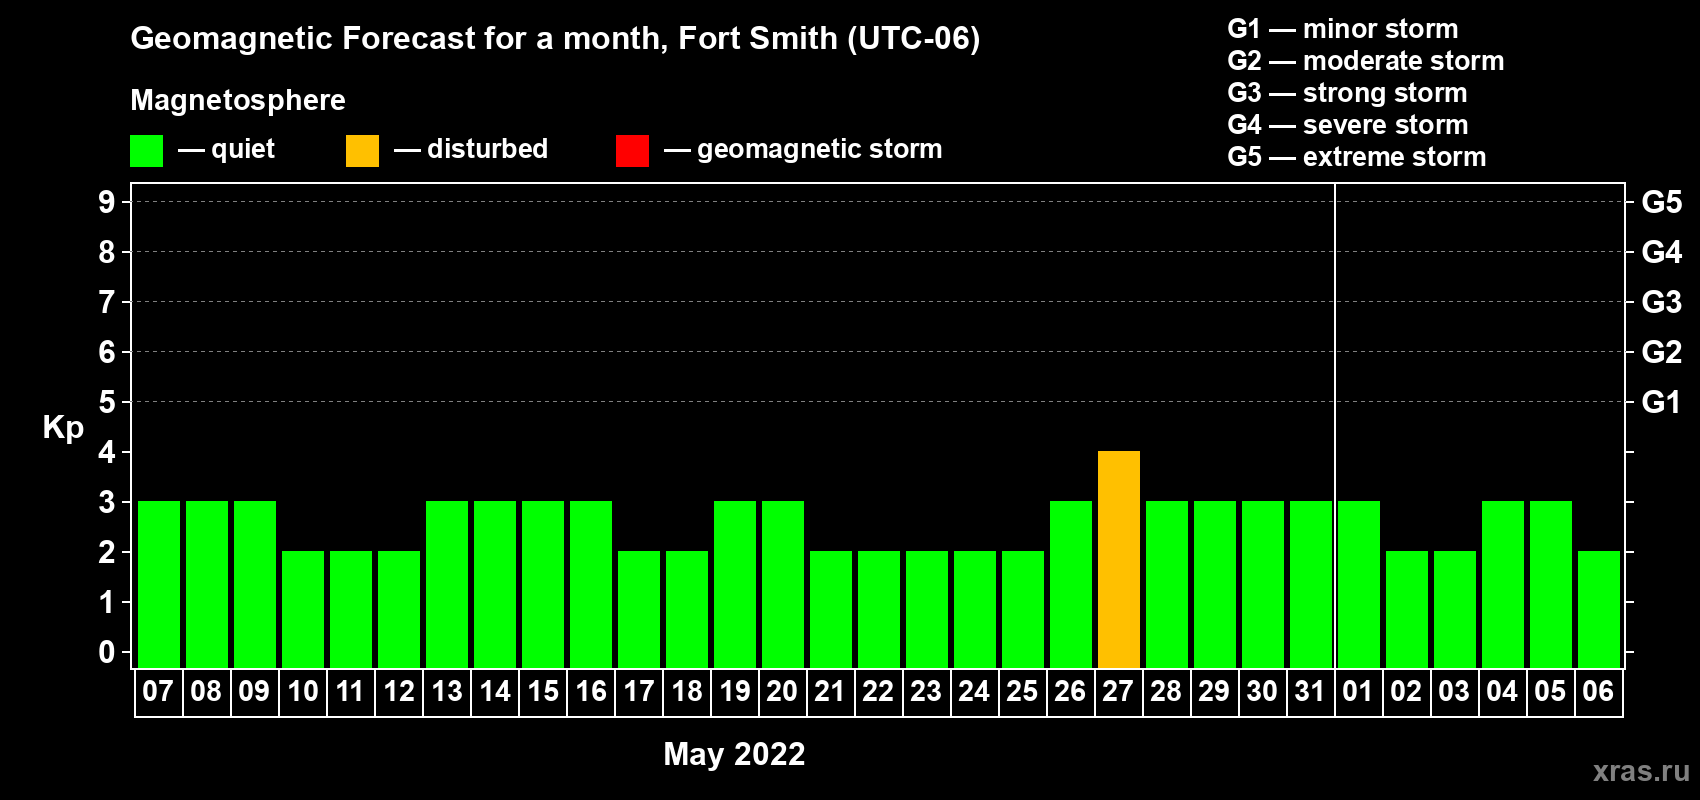Click the bar for the 31st
Viewport: 1700px width, 800px height.
[1310, 584]
